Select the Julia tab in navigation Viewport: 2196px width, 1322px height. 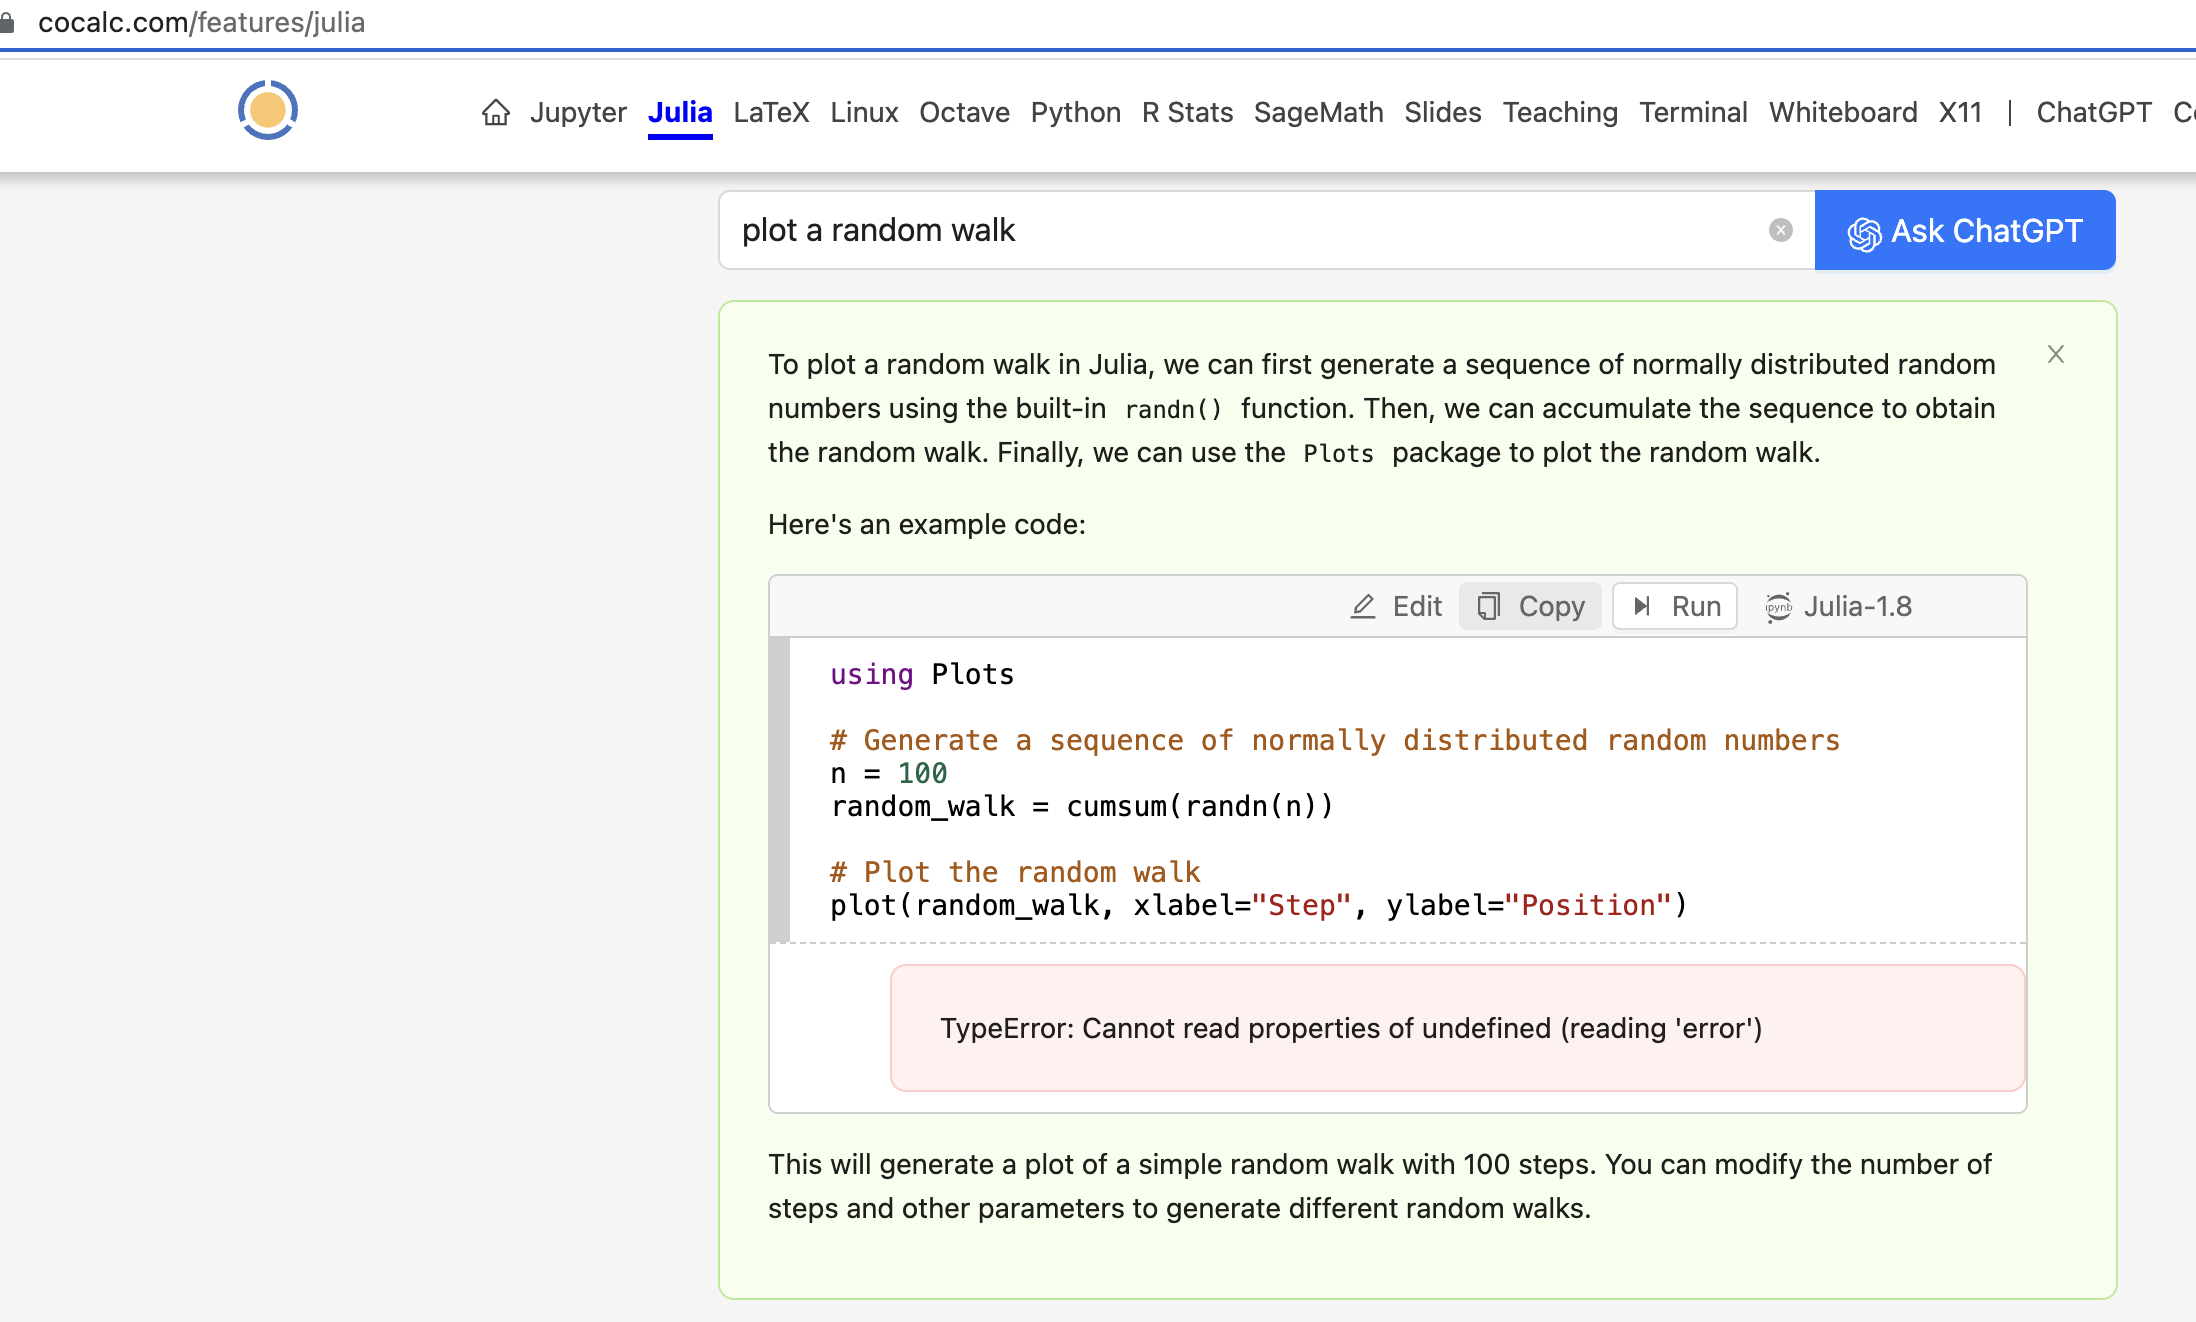[680, 113]
